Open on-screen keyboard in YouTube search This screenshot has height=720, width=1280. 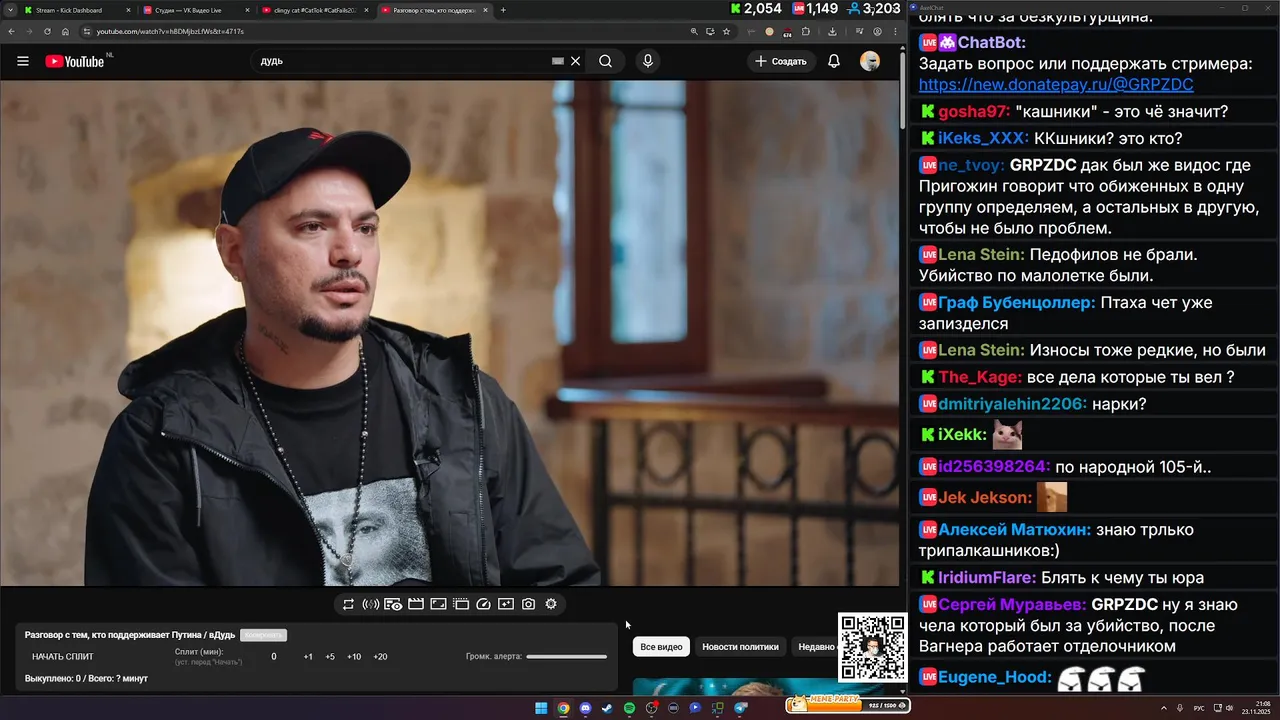pyautogui.click(x=558, y=61)
